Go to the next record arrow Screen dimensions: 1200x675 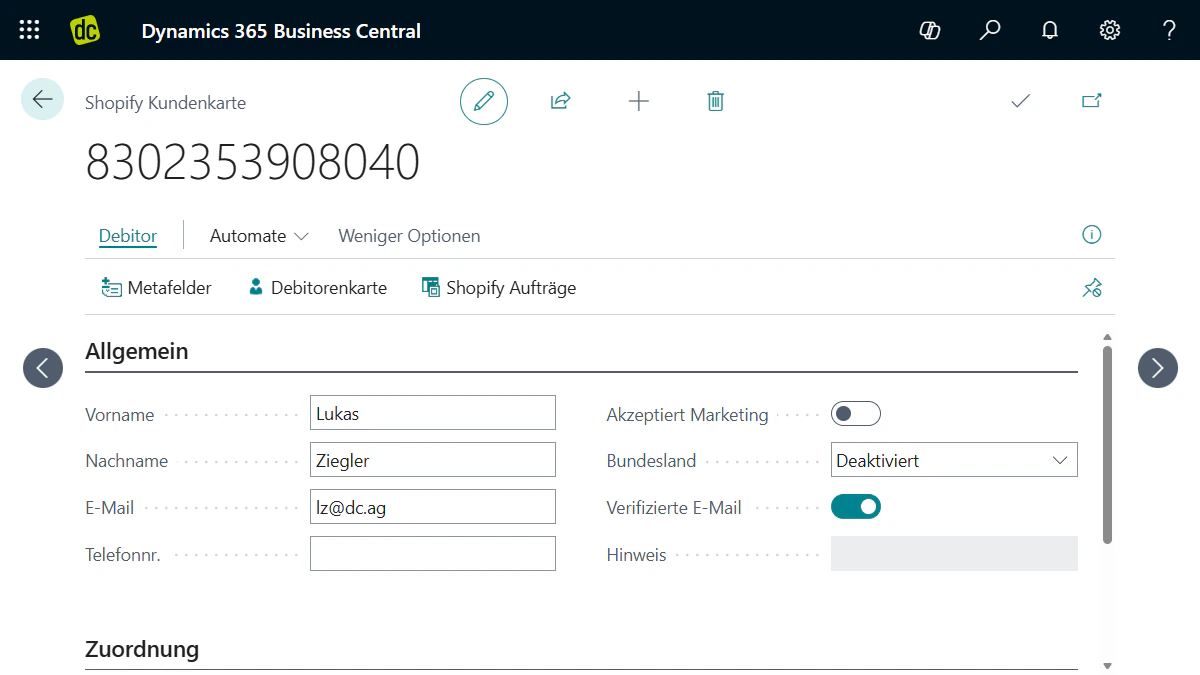click(x=1158, y=368)
